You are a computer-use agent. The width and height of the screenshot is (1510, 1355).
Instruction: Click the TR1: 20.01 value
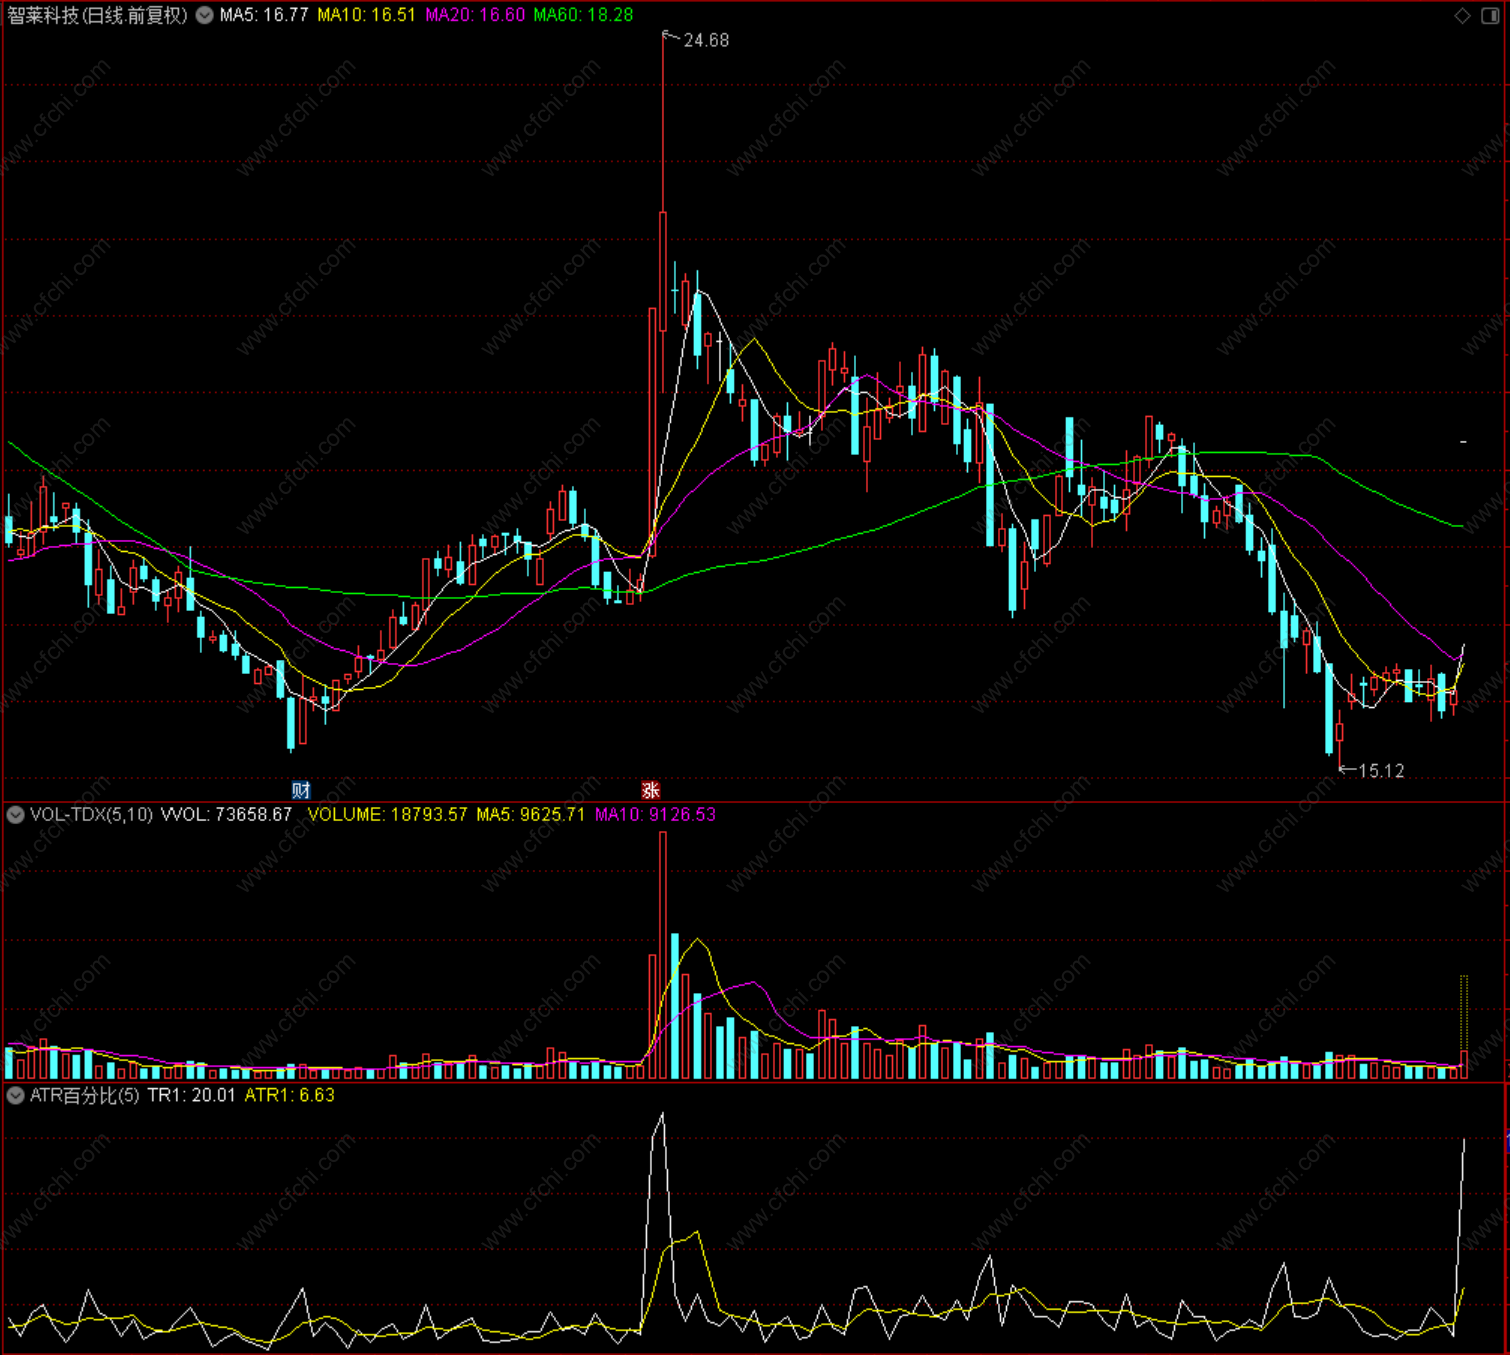pos(192,1095)
